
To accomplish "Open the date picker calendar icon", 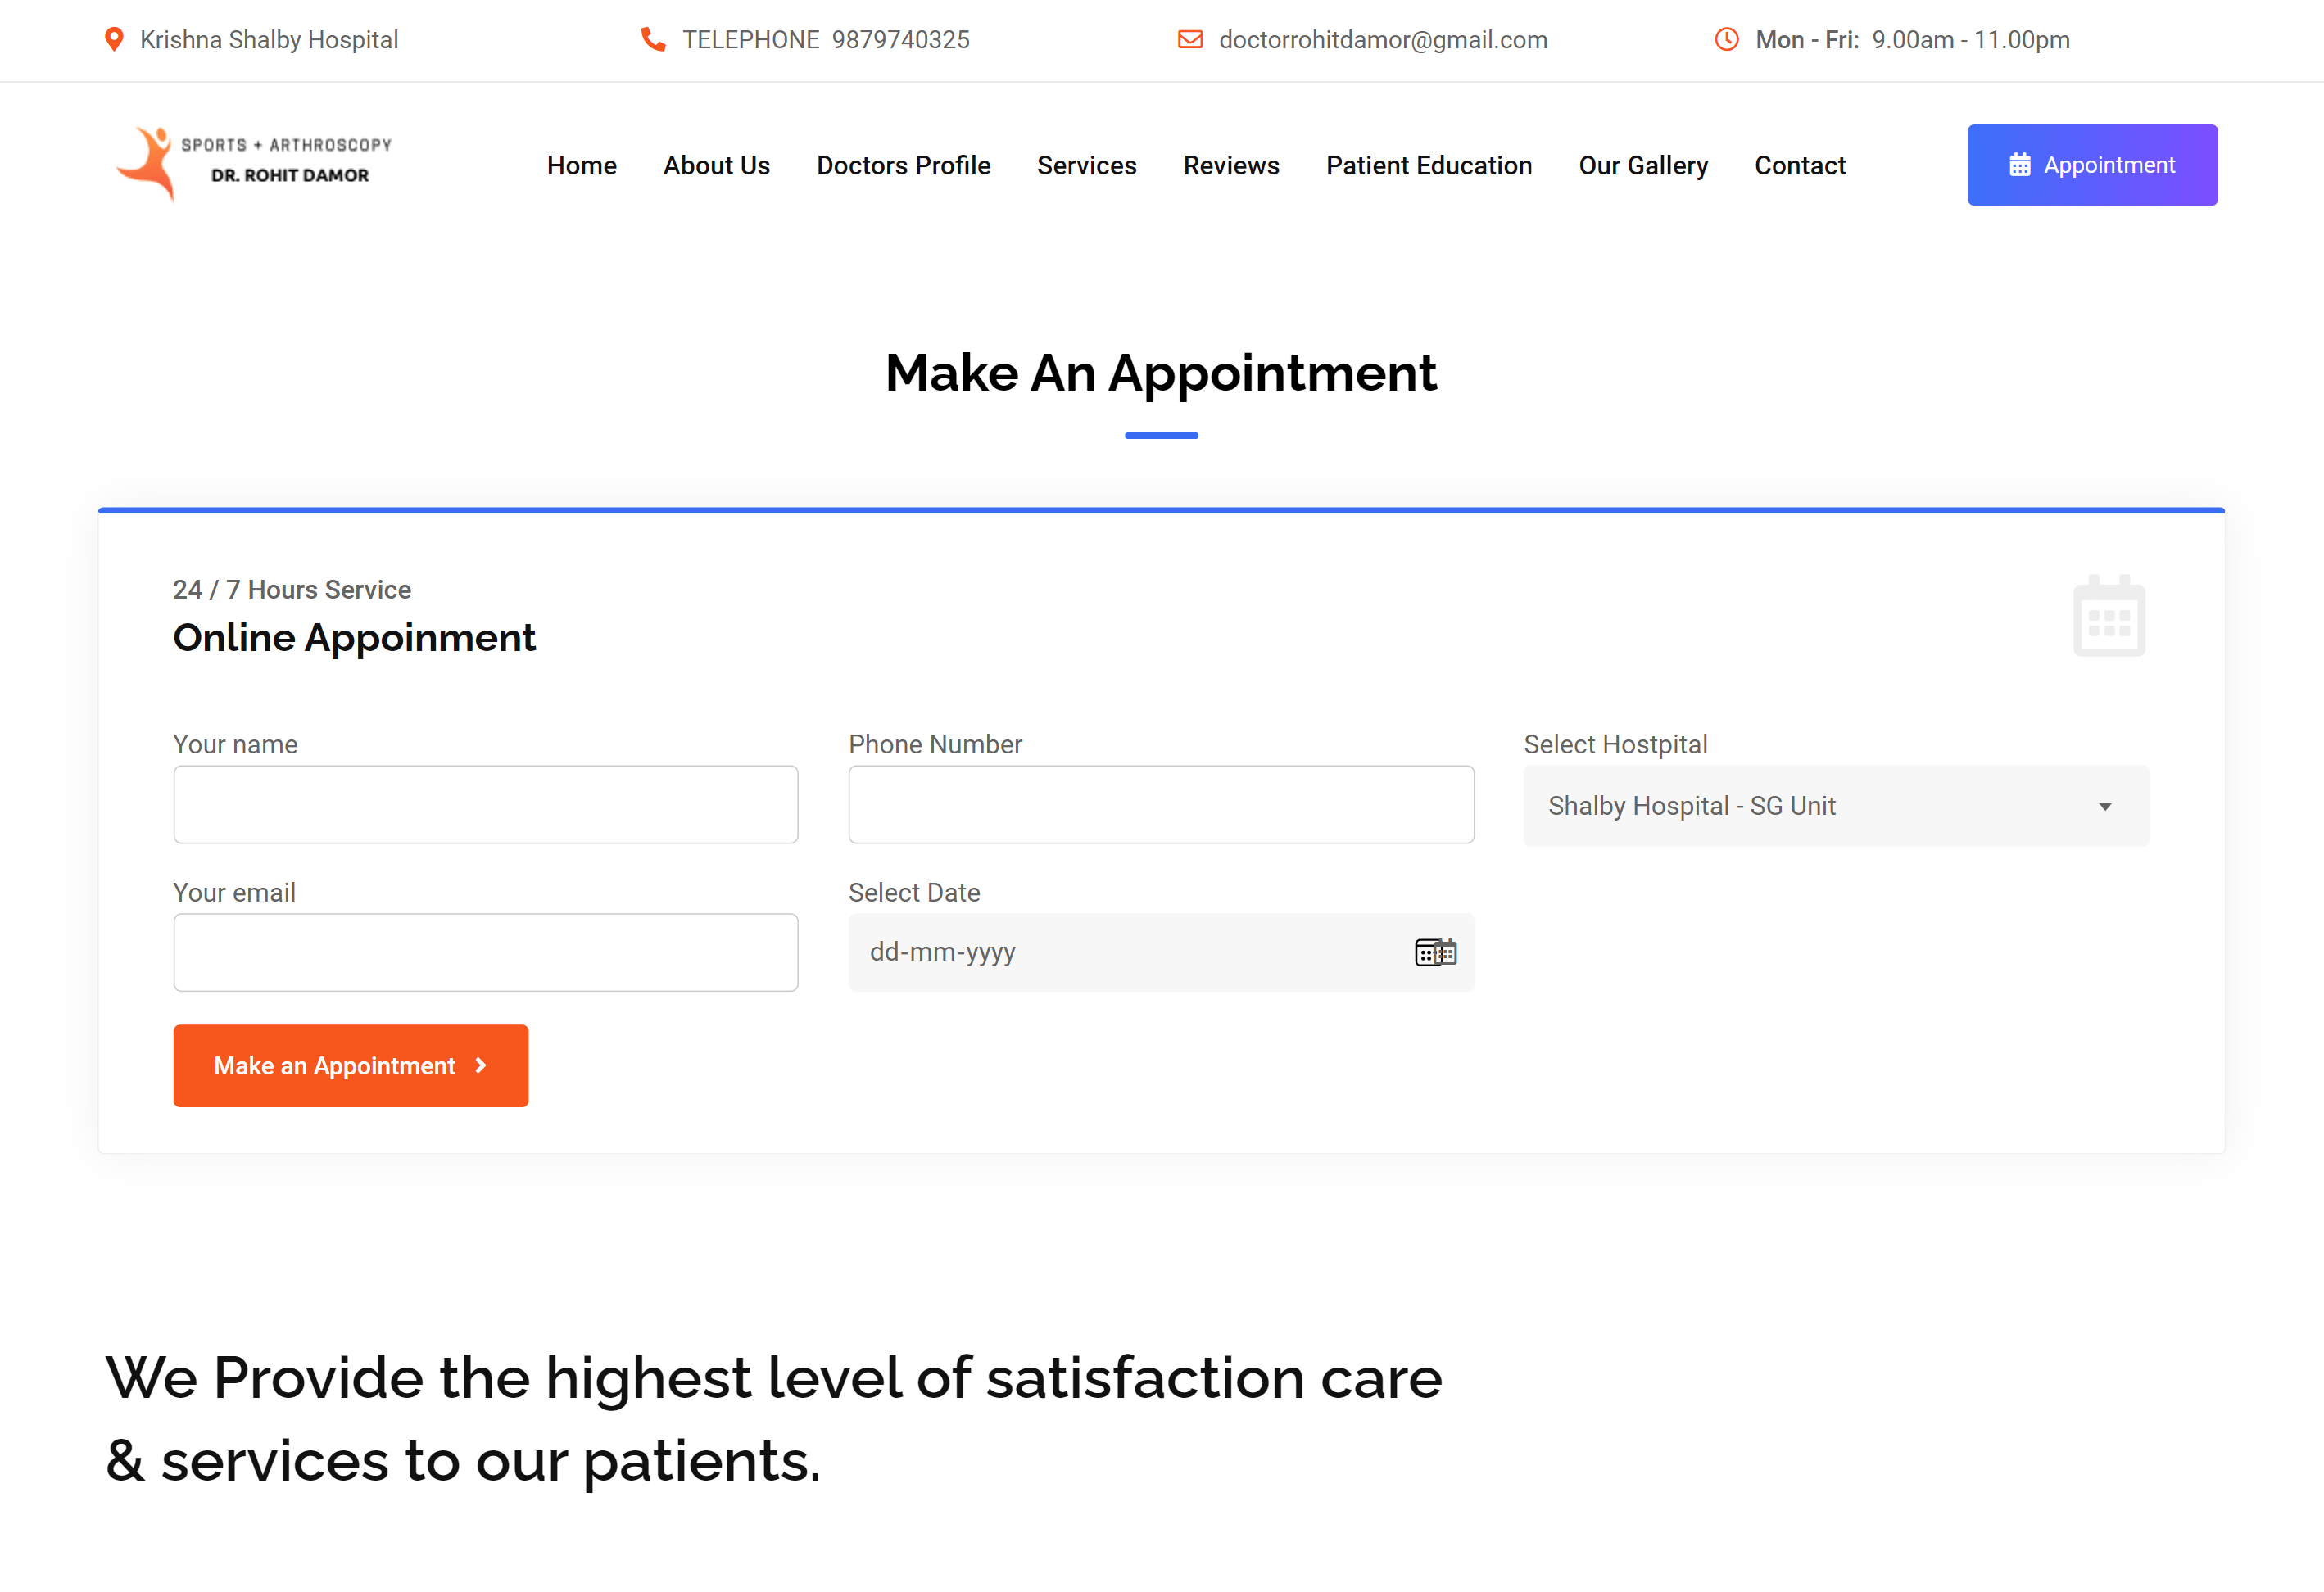I will (x=1435, y=953).
